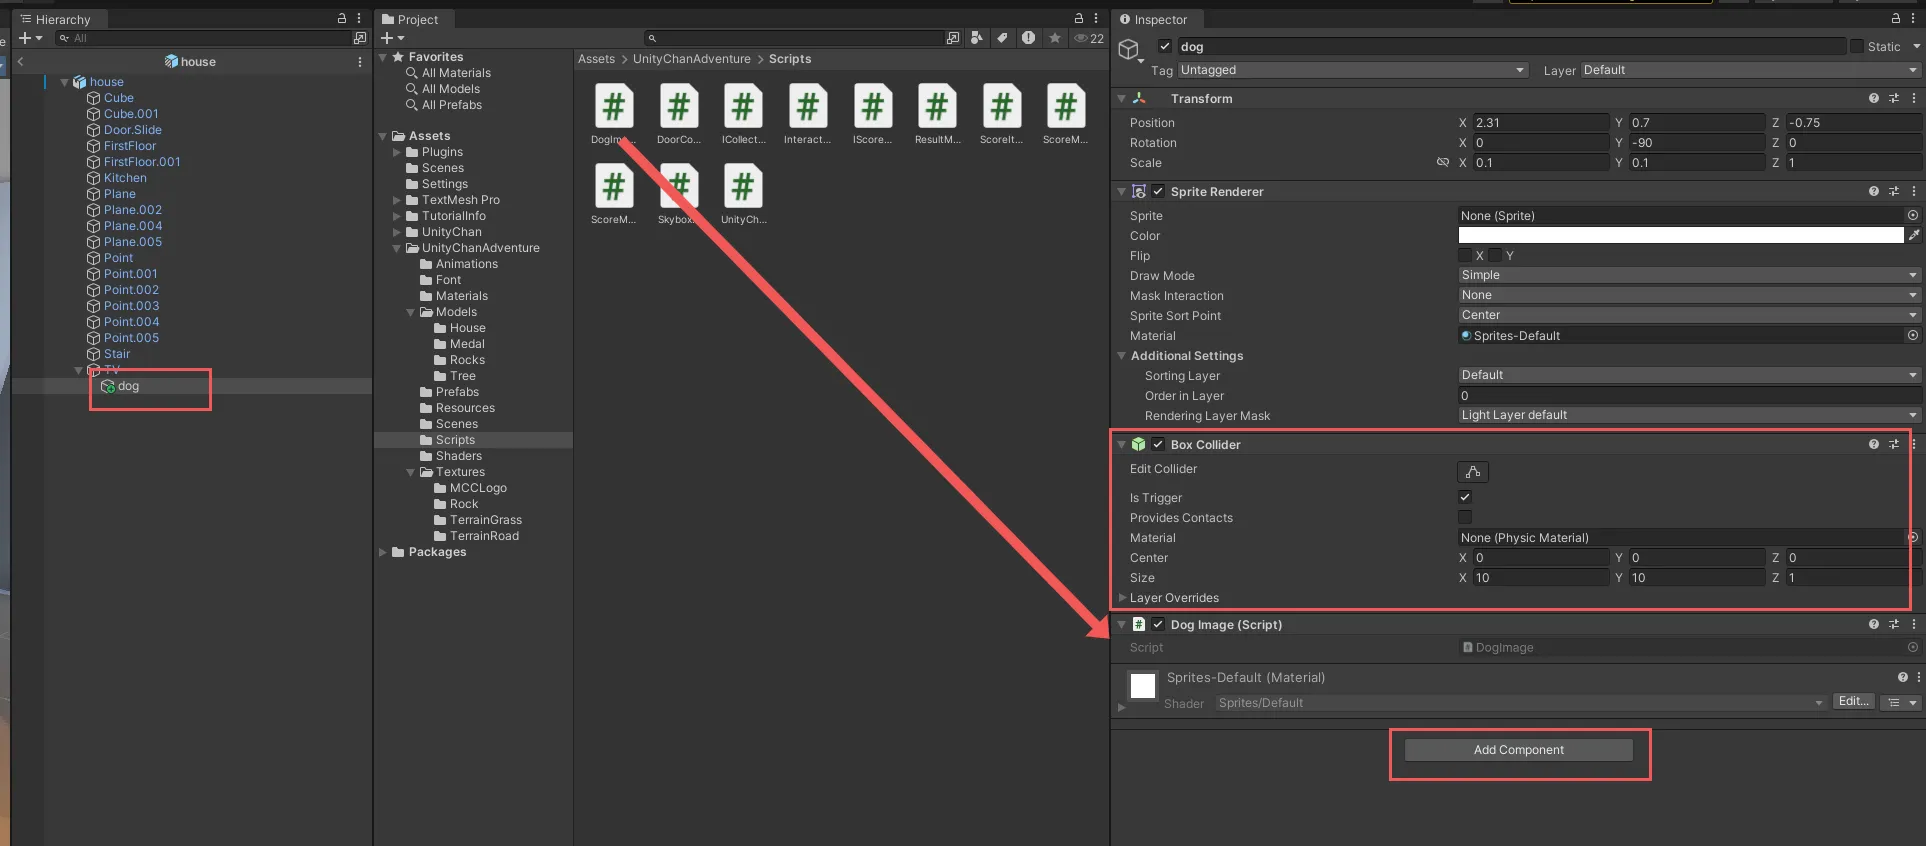Click the shader Edit... button
1926x846 pixels.
[x=1853, y=702]
